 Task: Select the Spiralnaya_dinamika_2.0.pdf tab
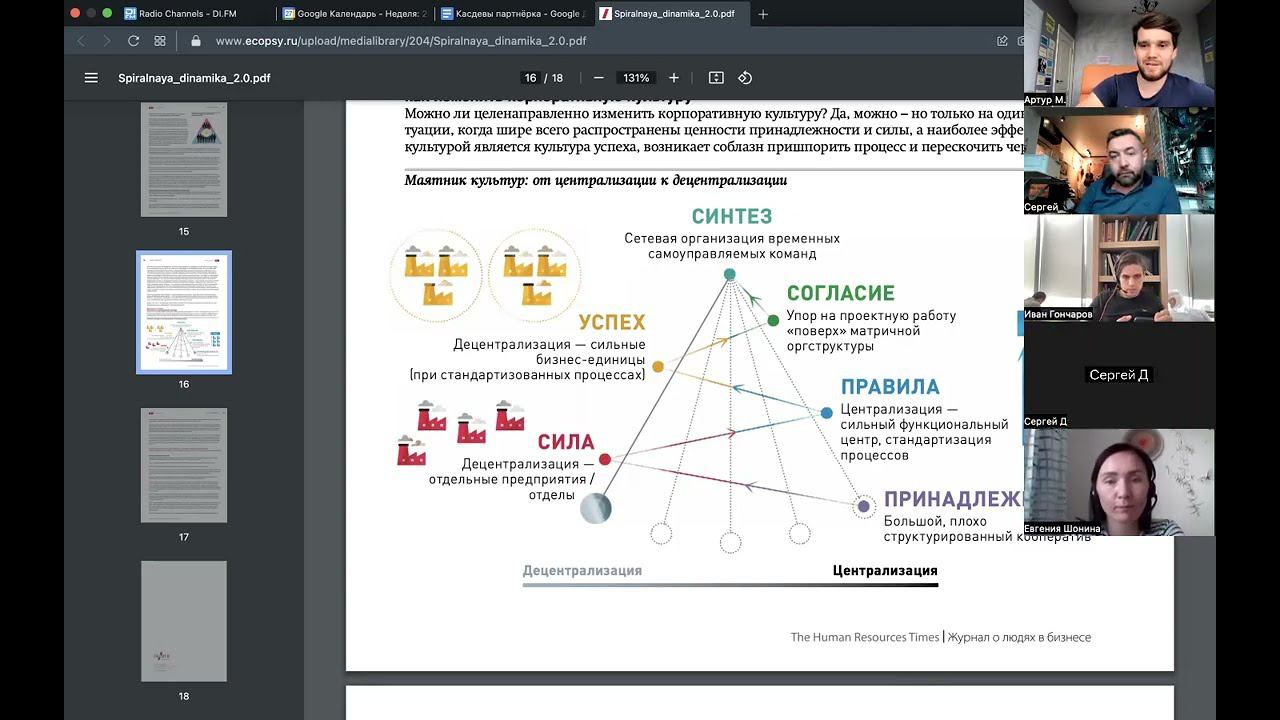673,14
